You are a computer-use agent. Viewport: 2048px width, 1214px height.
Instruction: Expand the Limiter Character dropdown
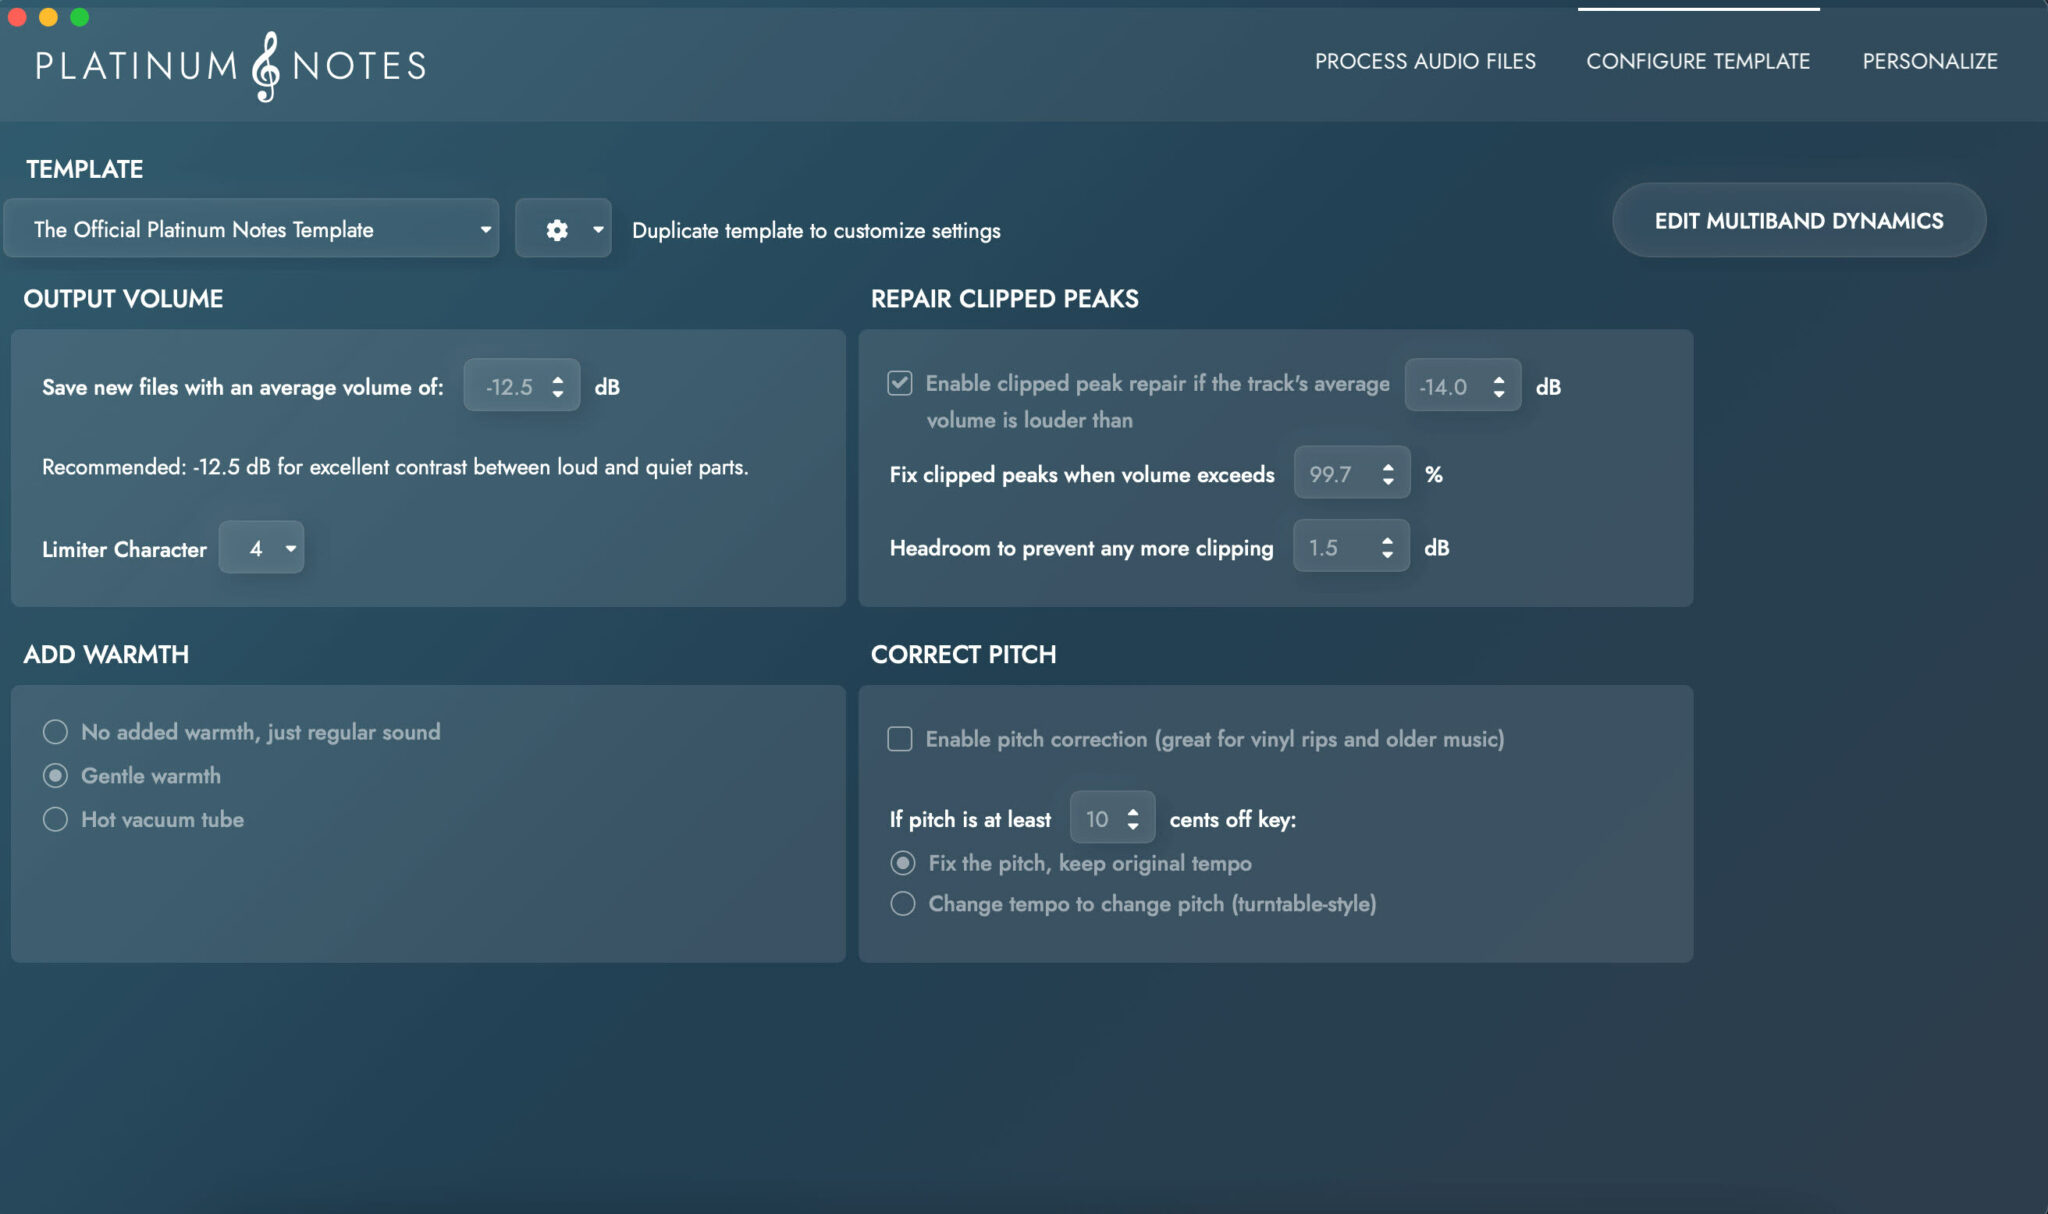pos(262,548)
